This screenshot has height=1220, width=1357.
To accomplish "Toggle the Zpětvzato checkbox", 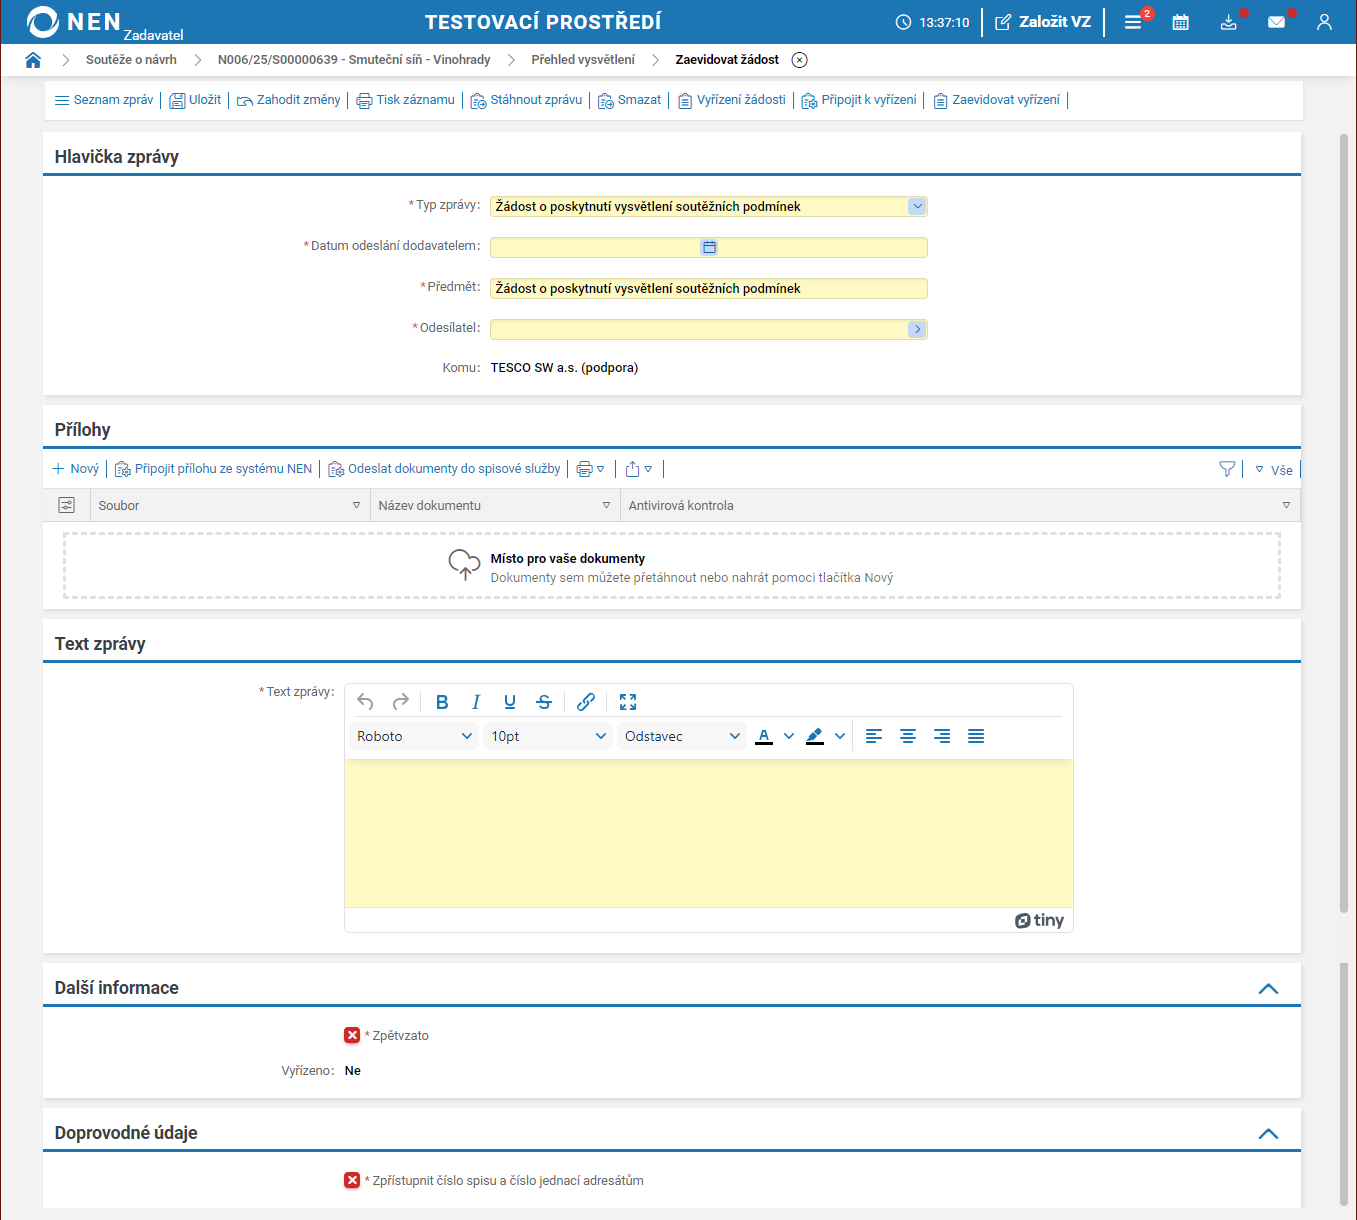I will click(352, 1035).
